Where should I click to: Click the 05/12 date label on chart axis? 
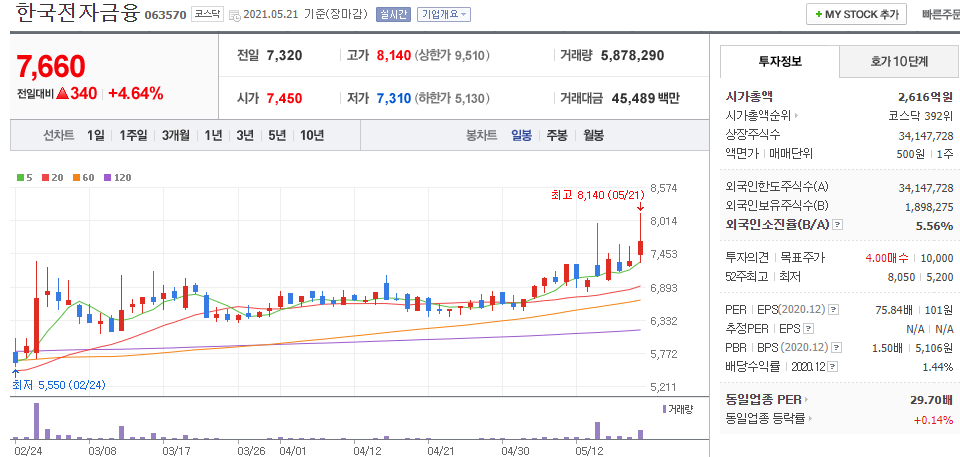click(x=588, y=450)
